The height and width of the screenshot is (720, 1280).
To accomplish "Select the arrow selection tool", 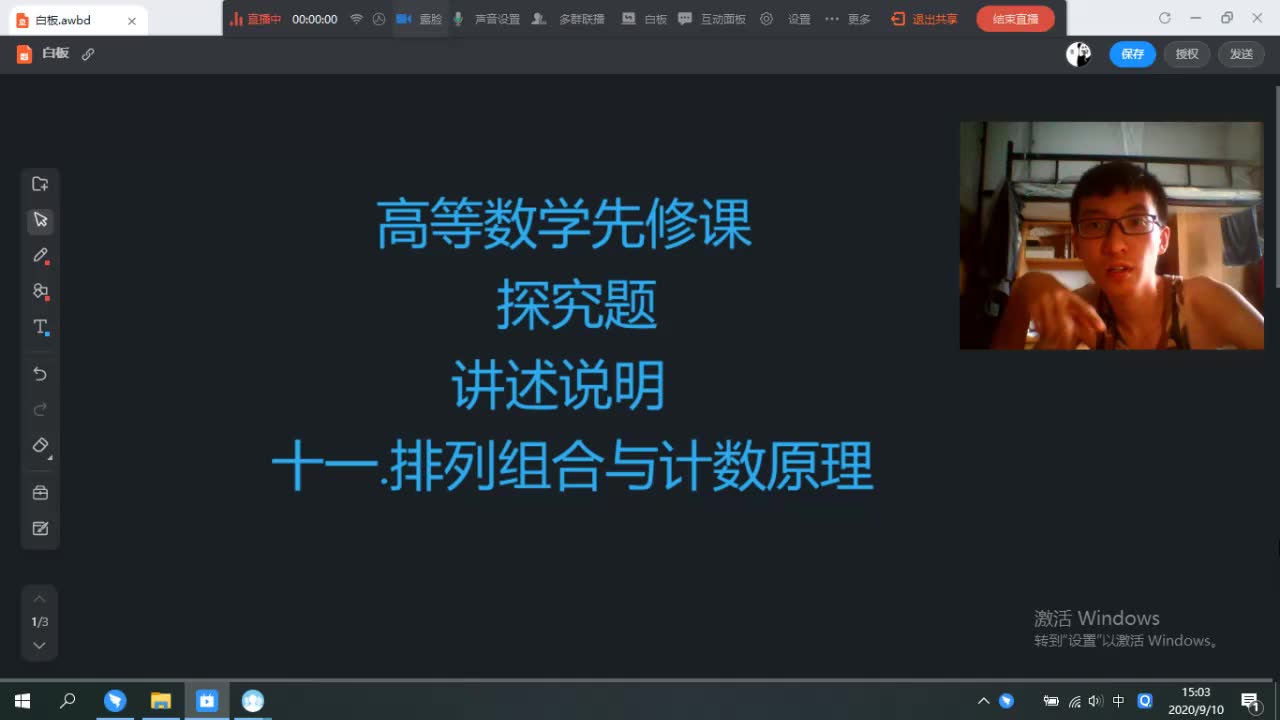I will click(x=40, y=220).
